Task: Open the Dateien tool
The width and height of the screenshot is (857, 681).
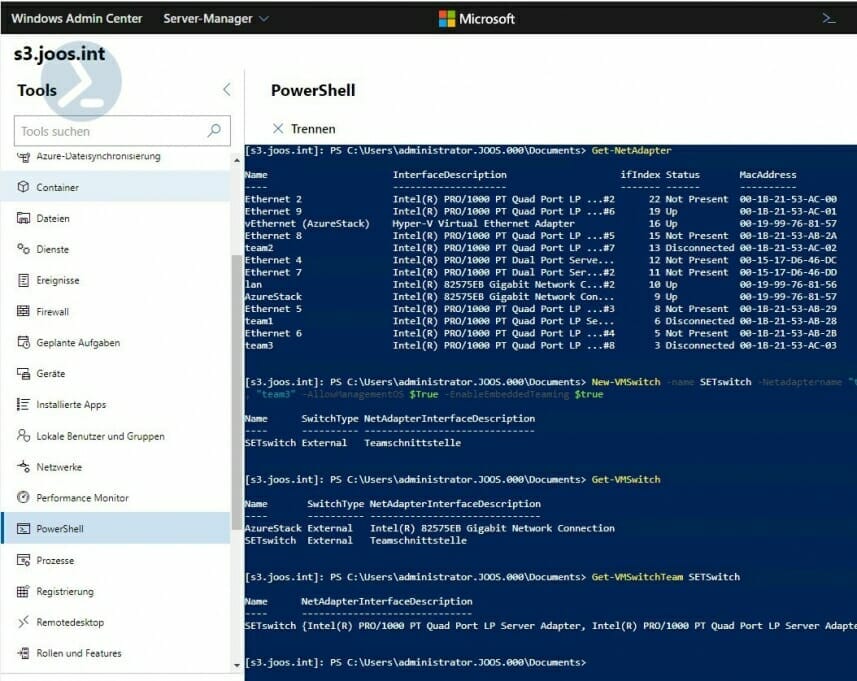Action: tap(116, 218)
